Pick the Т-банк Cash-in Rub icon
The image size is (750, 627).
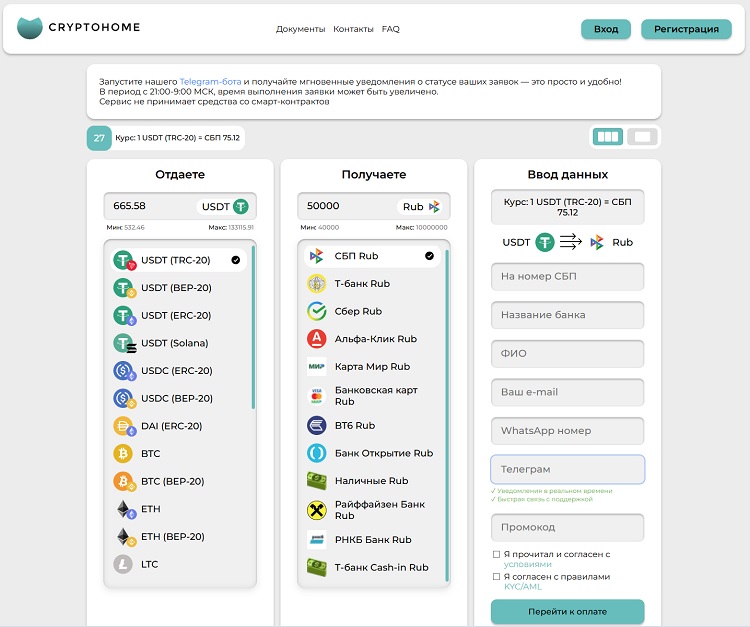(x=316, y=567)
